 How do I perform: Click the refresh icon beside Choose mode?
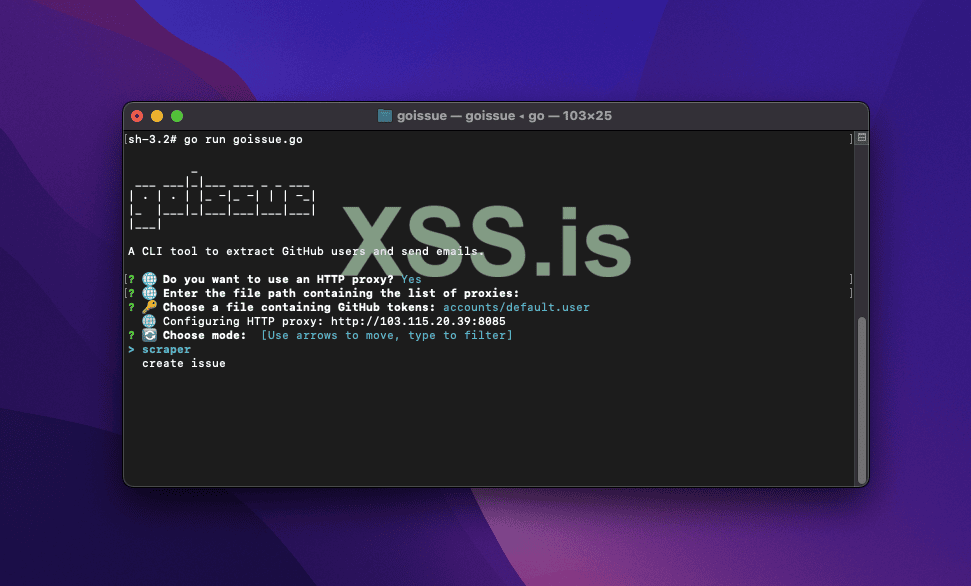(x=149, y=335)
